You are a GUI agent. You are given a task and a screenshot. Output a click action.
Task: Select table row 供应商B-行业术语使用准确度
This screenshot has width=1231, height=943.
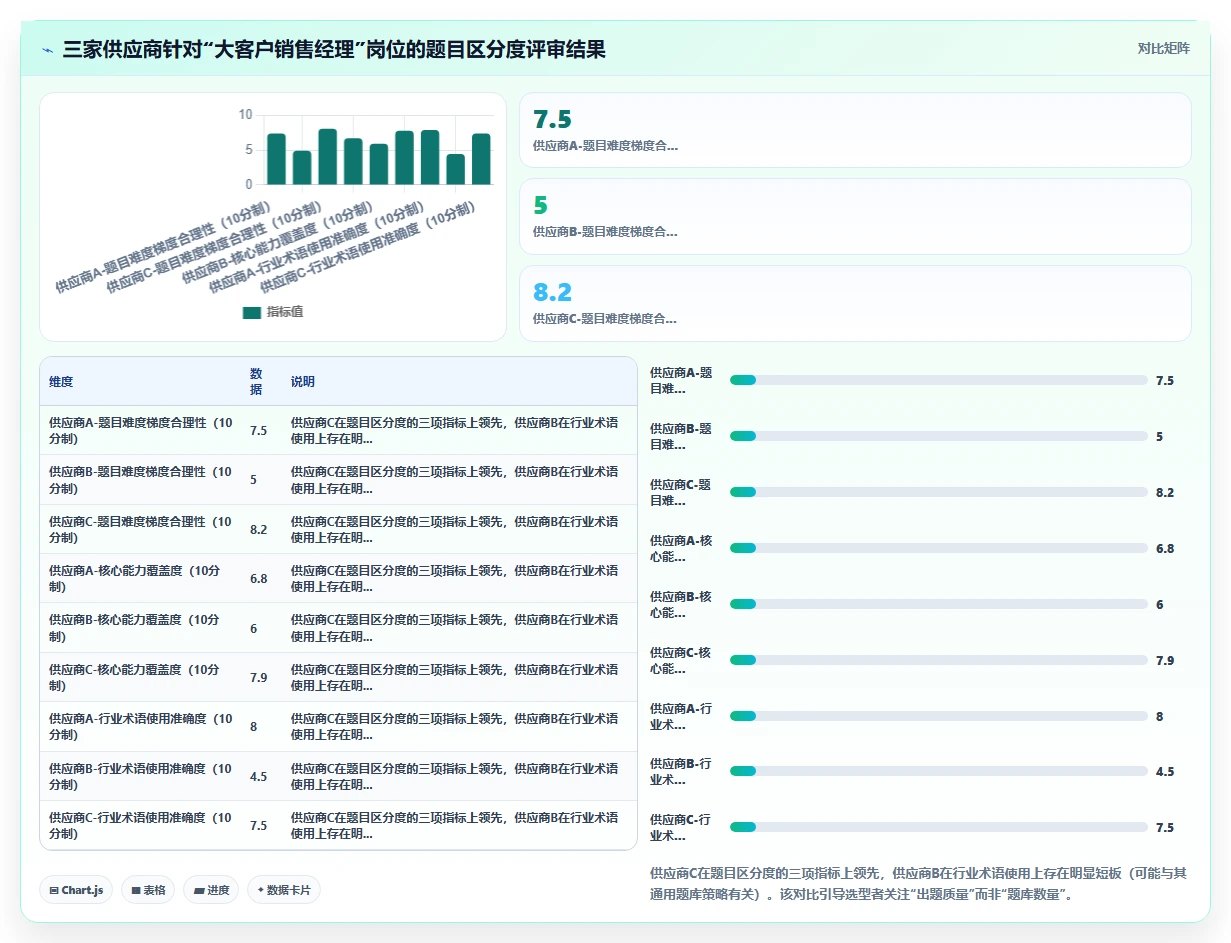click(x=338, y=776)
